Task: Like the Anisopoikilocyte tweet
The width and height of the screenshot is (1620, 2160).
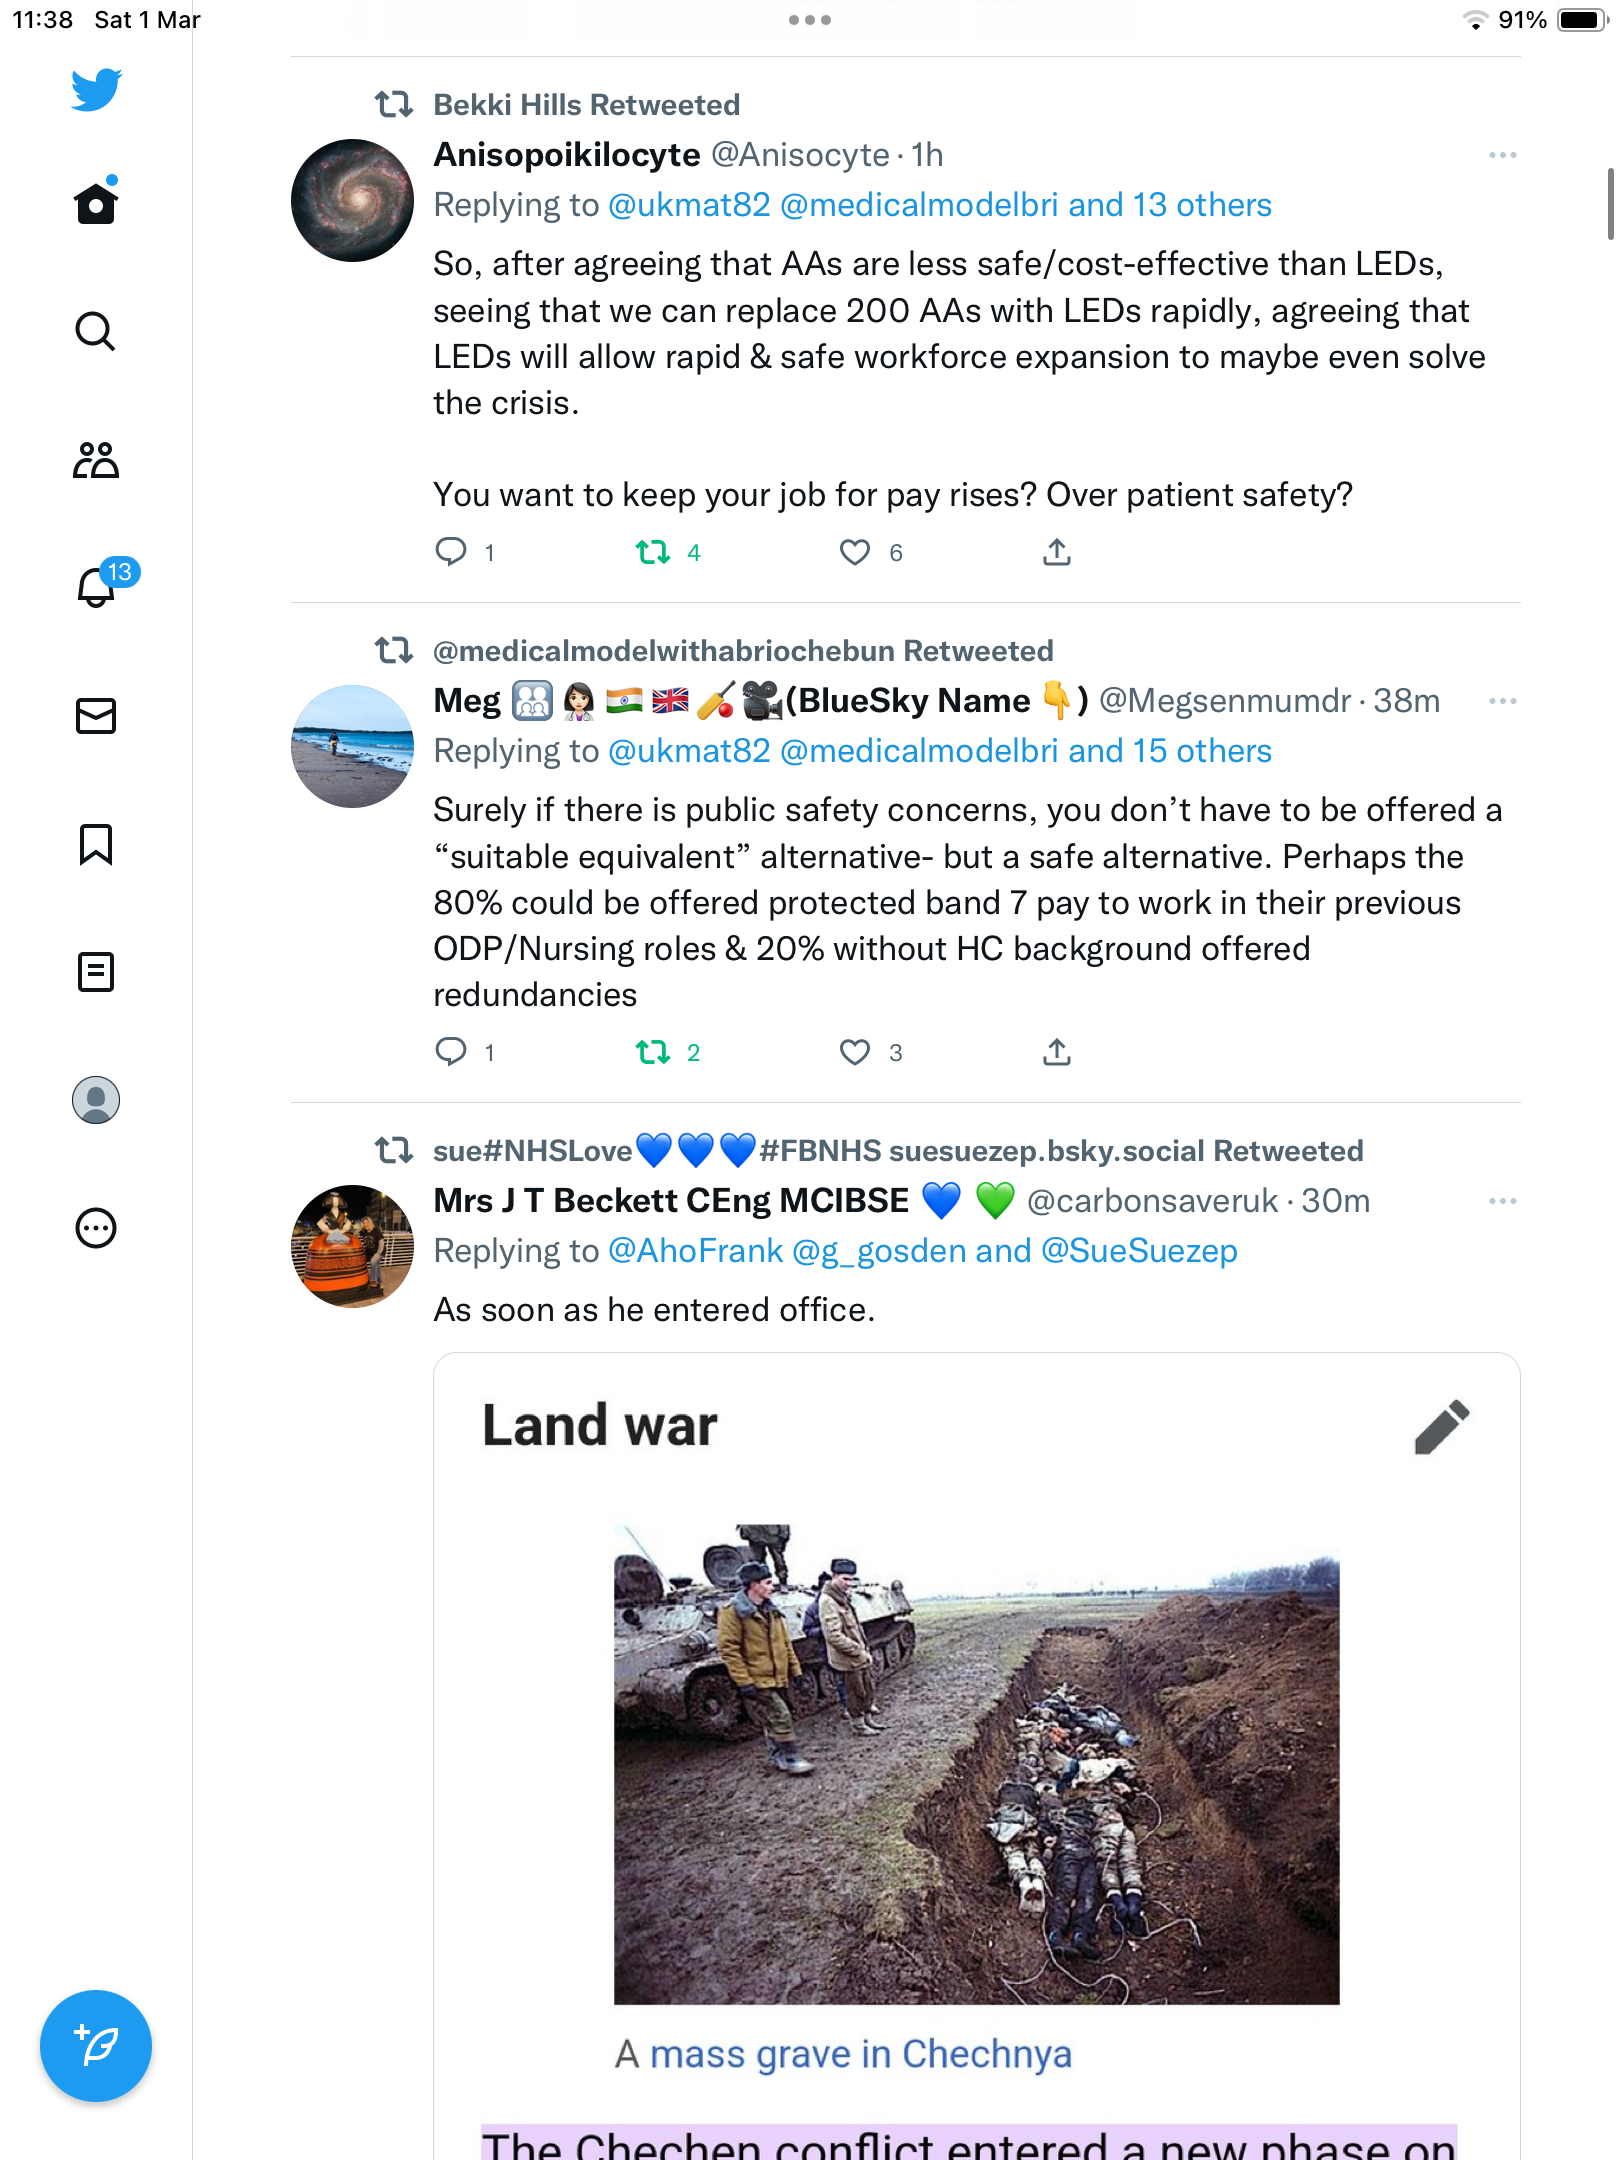Action: coord(855,552)
